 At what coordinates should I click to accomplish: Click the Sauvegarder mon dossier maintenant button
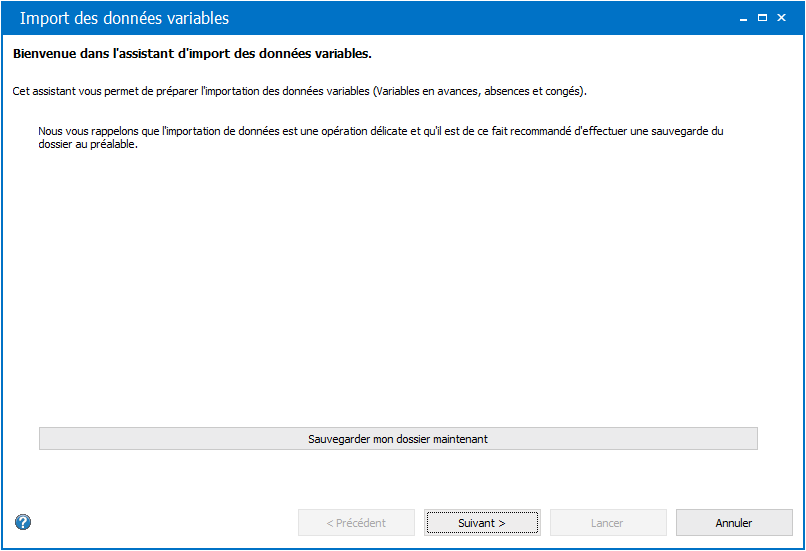[x=398, y=439]
